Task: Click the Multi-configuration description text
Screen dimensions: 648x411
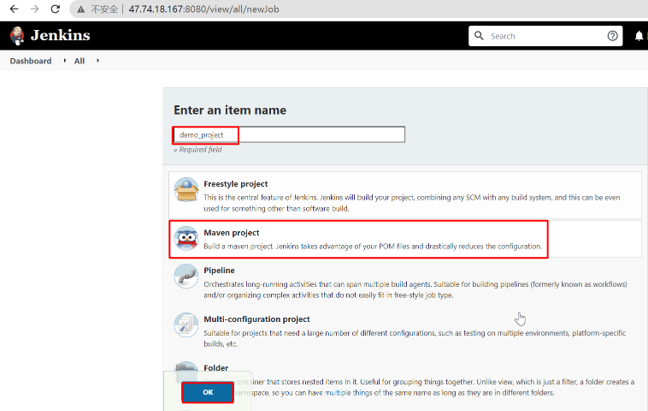Action: click(415, 338)
